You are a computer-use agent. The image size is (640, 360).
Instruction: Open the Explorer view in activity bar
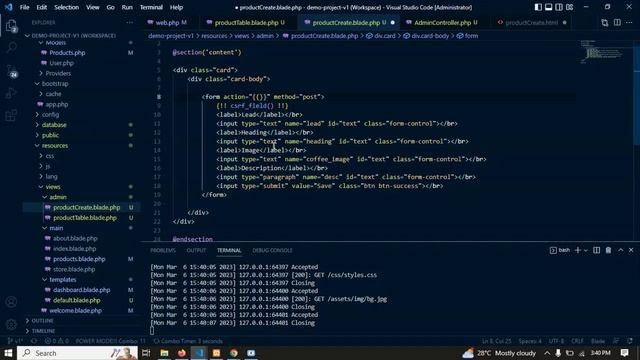(x=11, y=27)
